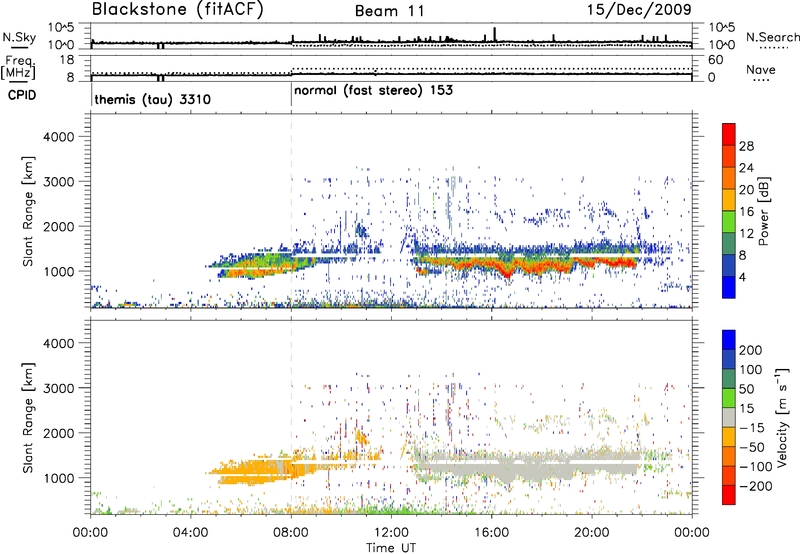Click the 4000 tick in the power panel
This screenshot has width=800, height=554.
pyautogui.click(x=58, y=137)
